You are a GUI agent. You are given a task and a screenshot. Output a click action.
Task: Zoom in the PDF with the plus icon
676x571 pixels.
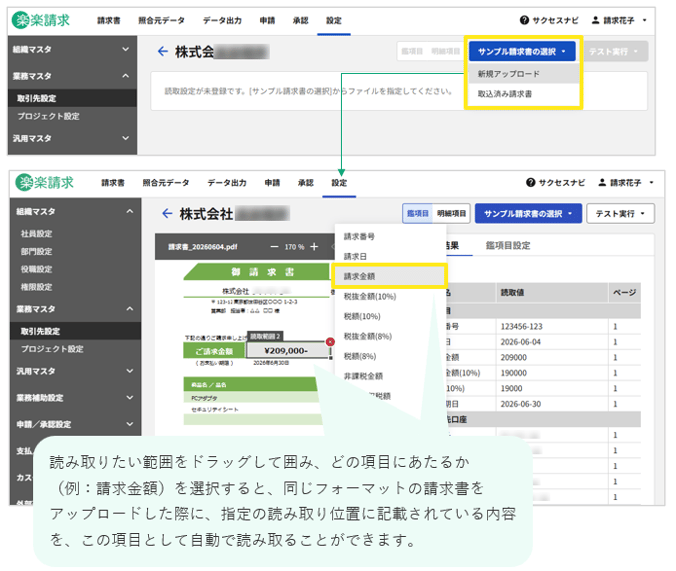[314, 247]
